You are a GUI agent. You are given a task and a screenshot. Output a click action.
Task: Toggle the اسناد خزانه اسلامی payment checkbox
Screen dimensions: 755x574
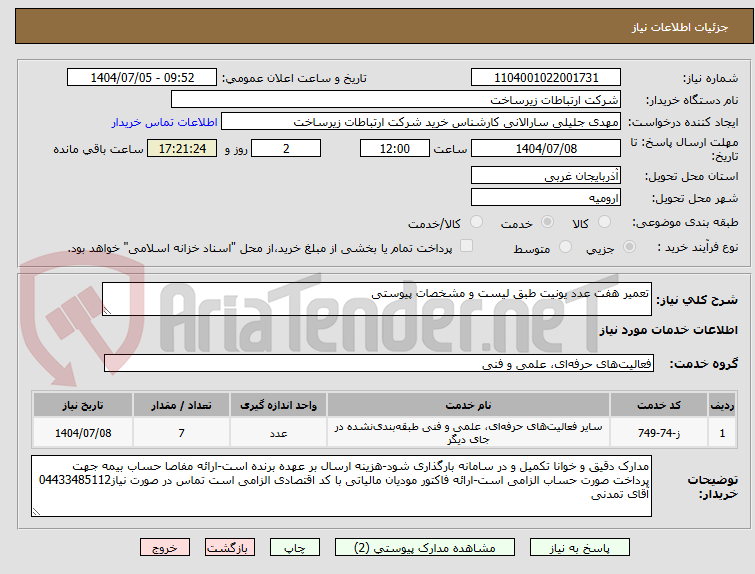tap(466, 246)
